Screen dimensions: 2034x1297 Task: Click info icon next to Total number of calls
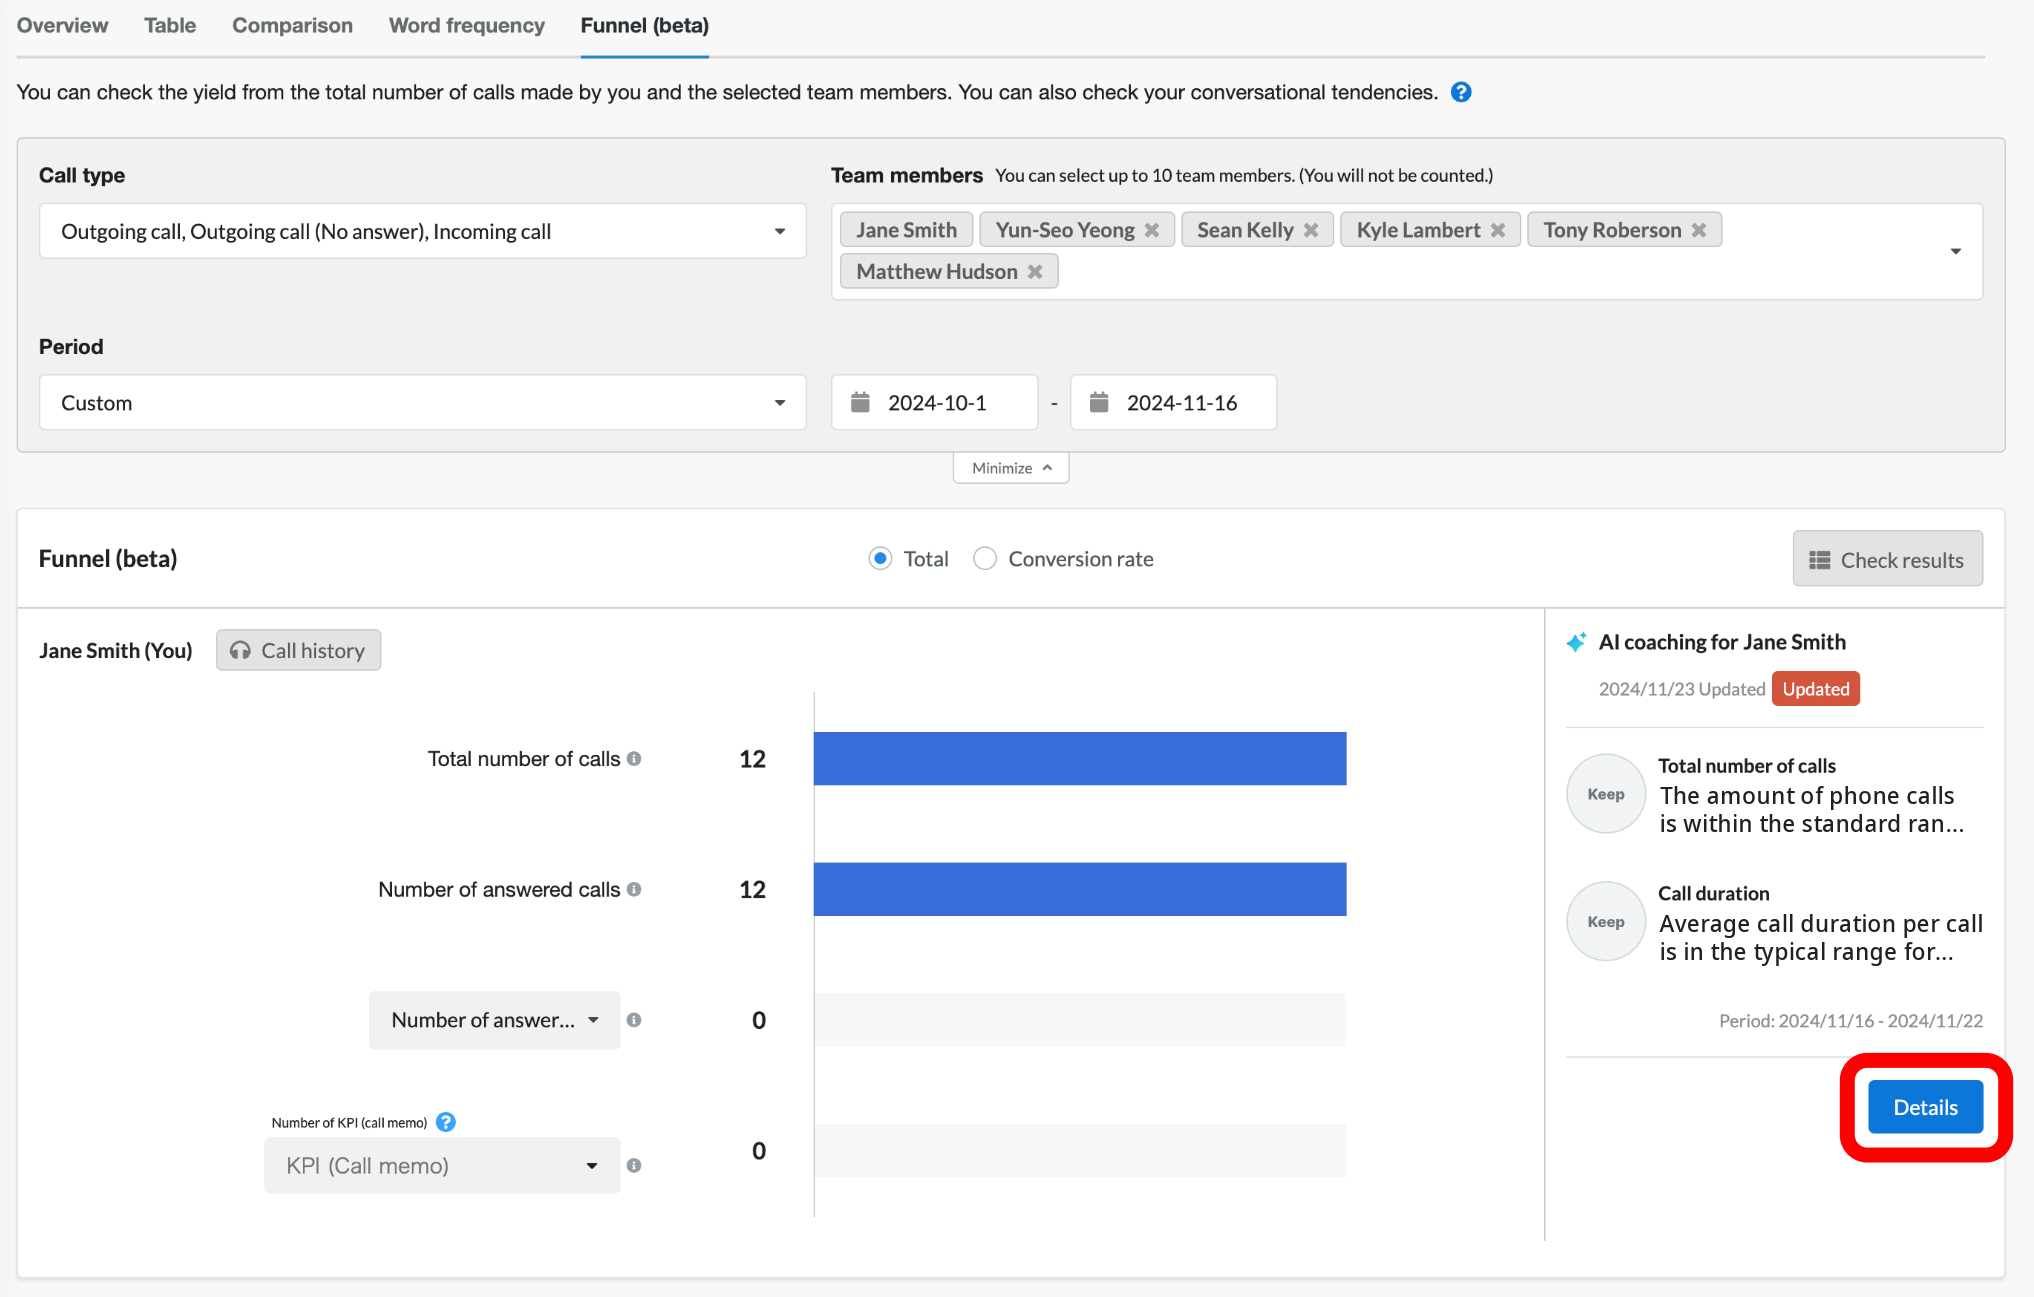(634, 759)
